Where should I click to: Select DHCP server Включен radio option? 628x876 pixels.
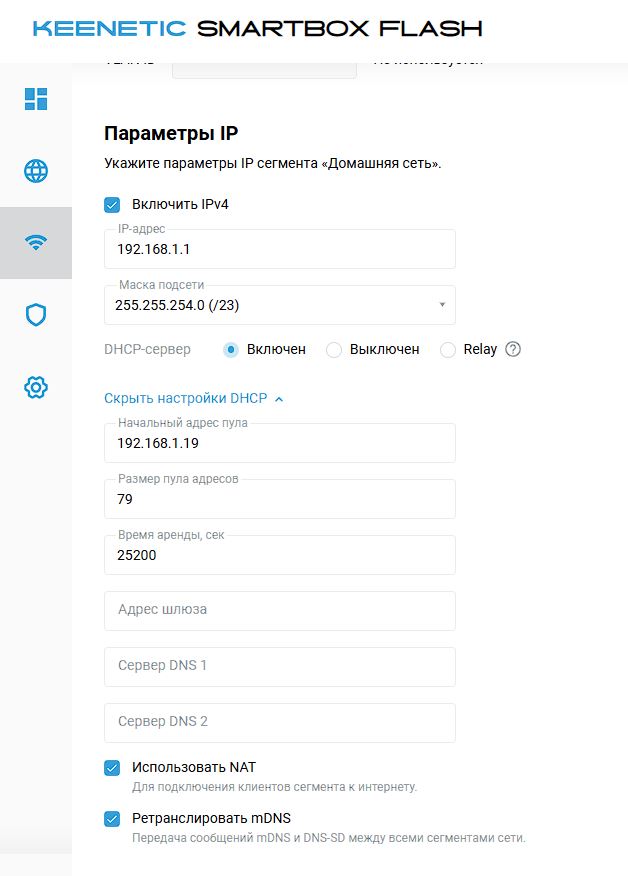pos(231,350)
